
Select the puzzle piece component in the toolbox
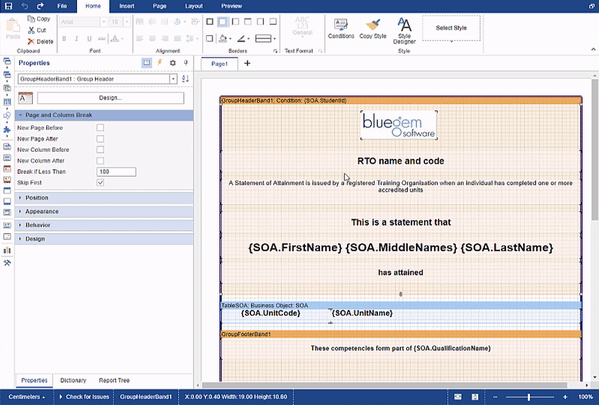(x=7, y=130)
